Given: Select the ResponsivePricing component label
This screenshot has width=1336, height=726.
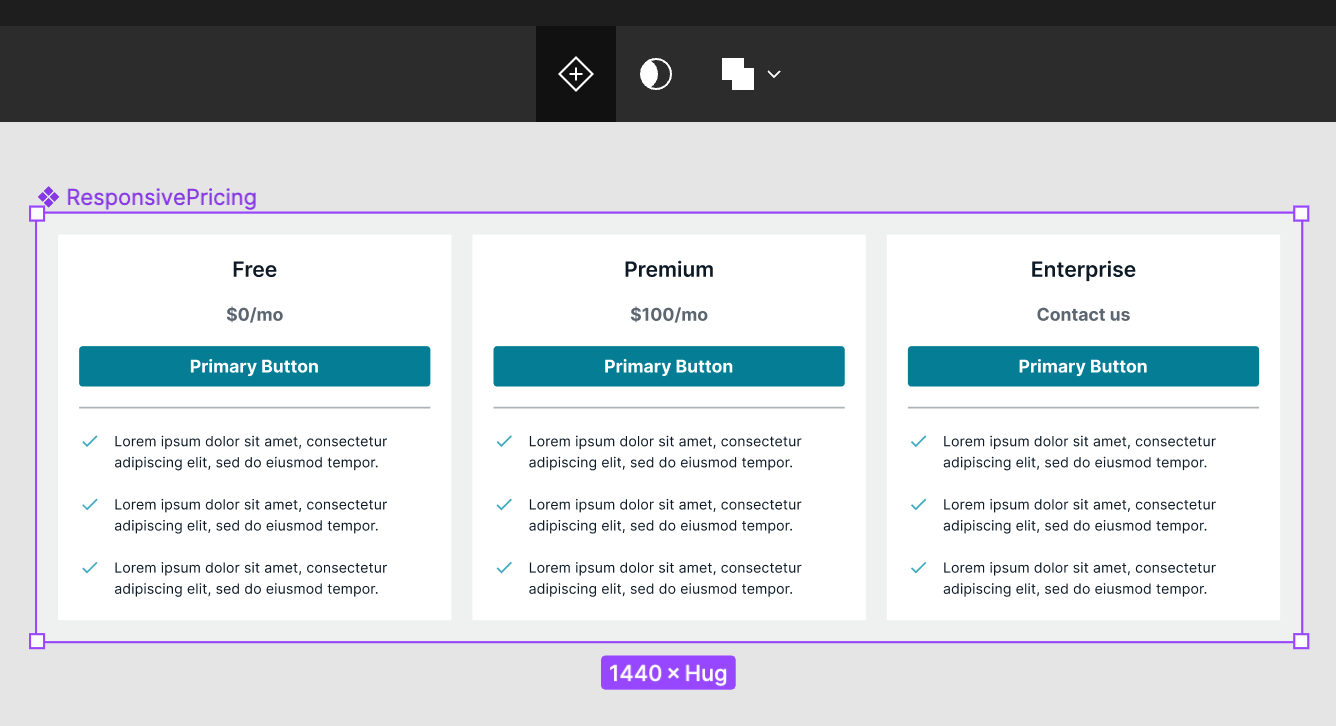Looking at the screenshot, I should coord(160,197).
